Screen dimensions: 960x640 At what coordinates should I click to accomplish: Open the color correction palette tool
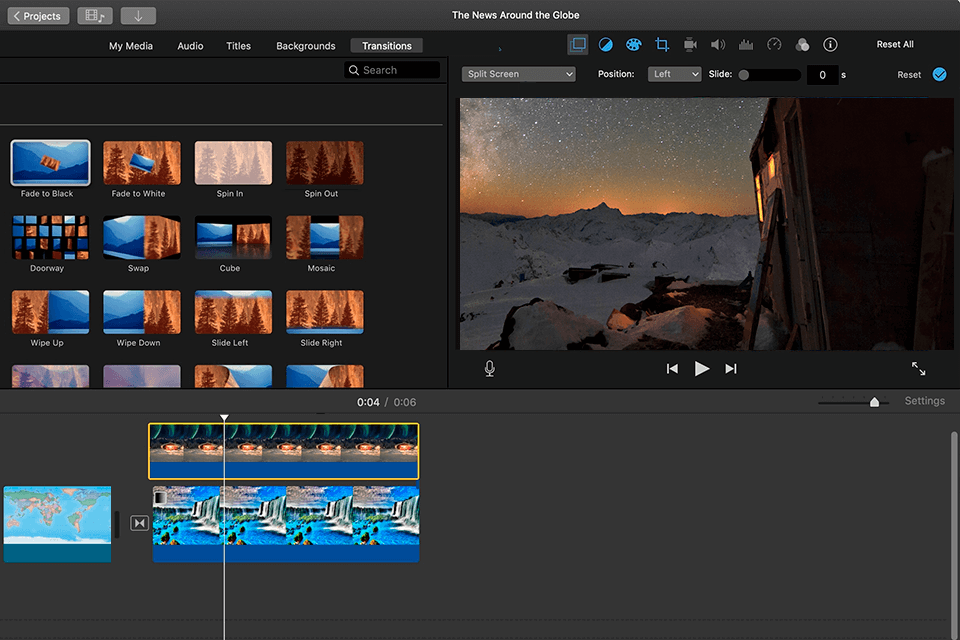[634, 44]
